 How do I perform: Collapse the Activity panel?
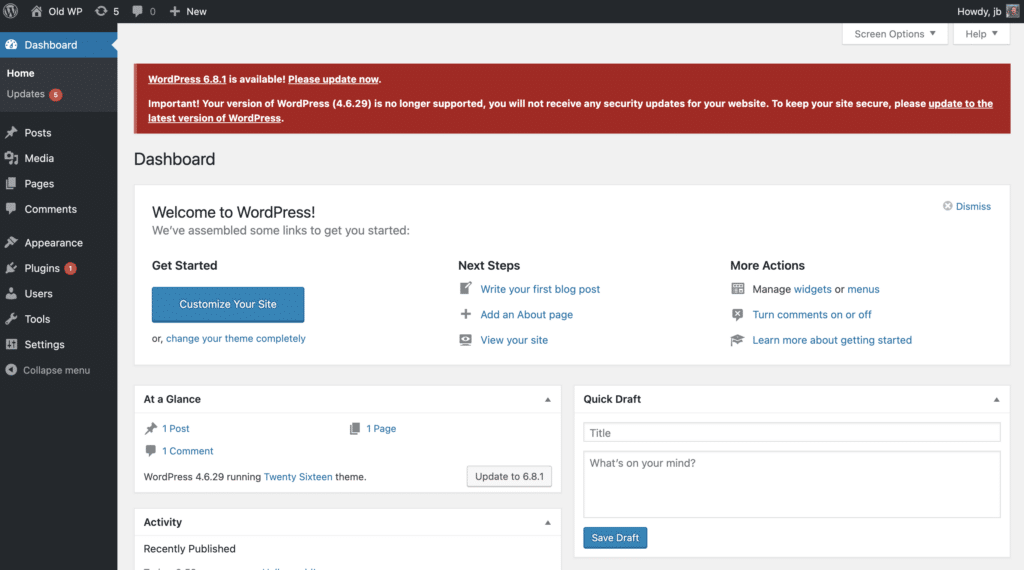click(548, 522)
